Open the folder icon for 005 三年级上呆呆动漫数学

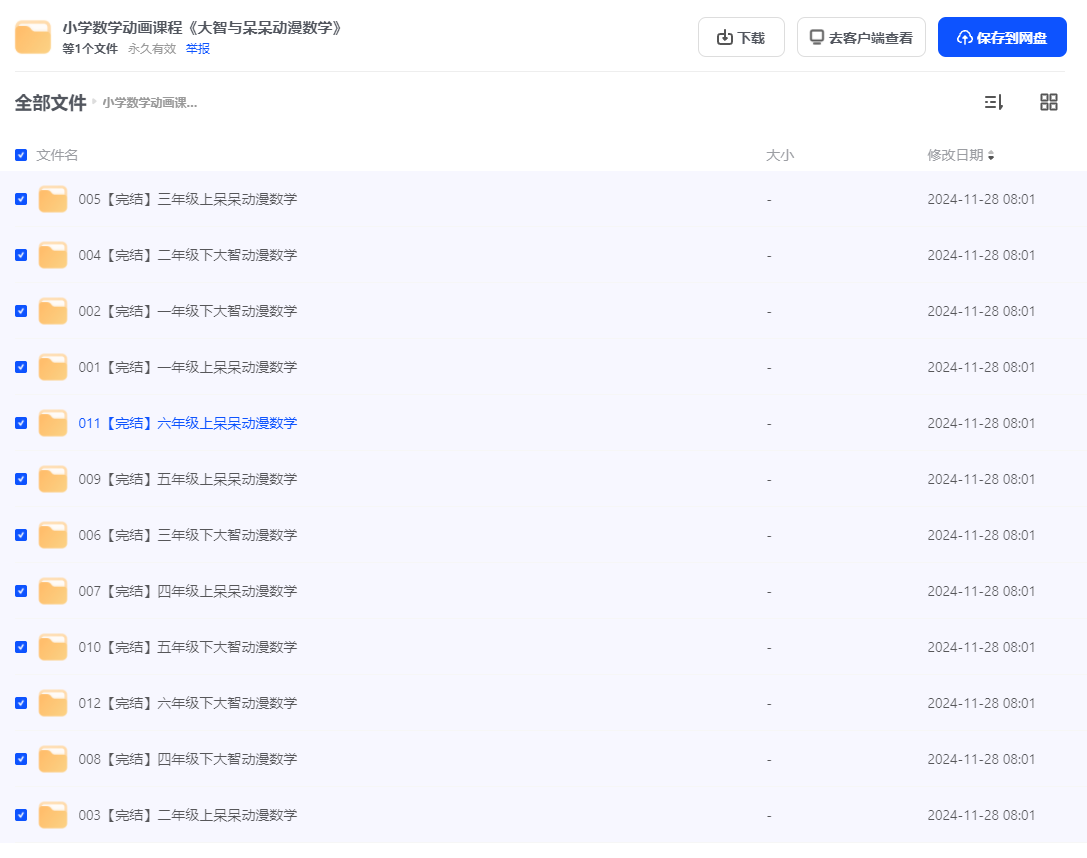tap(52, 199)
